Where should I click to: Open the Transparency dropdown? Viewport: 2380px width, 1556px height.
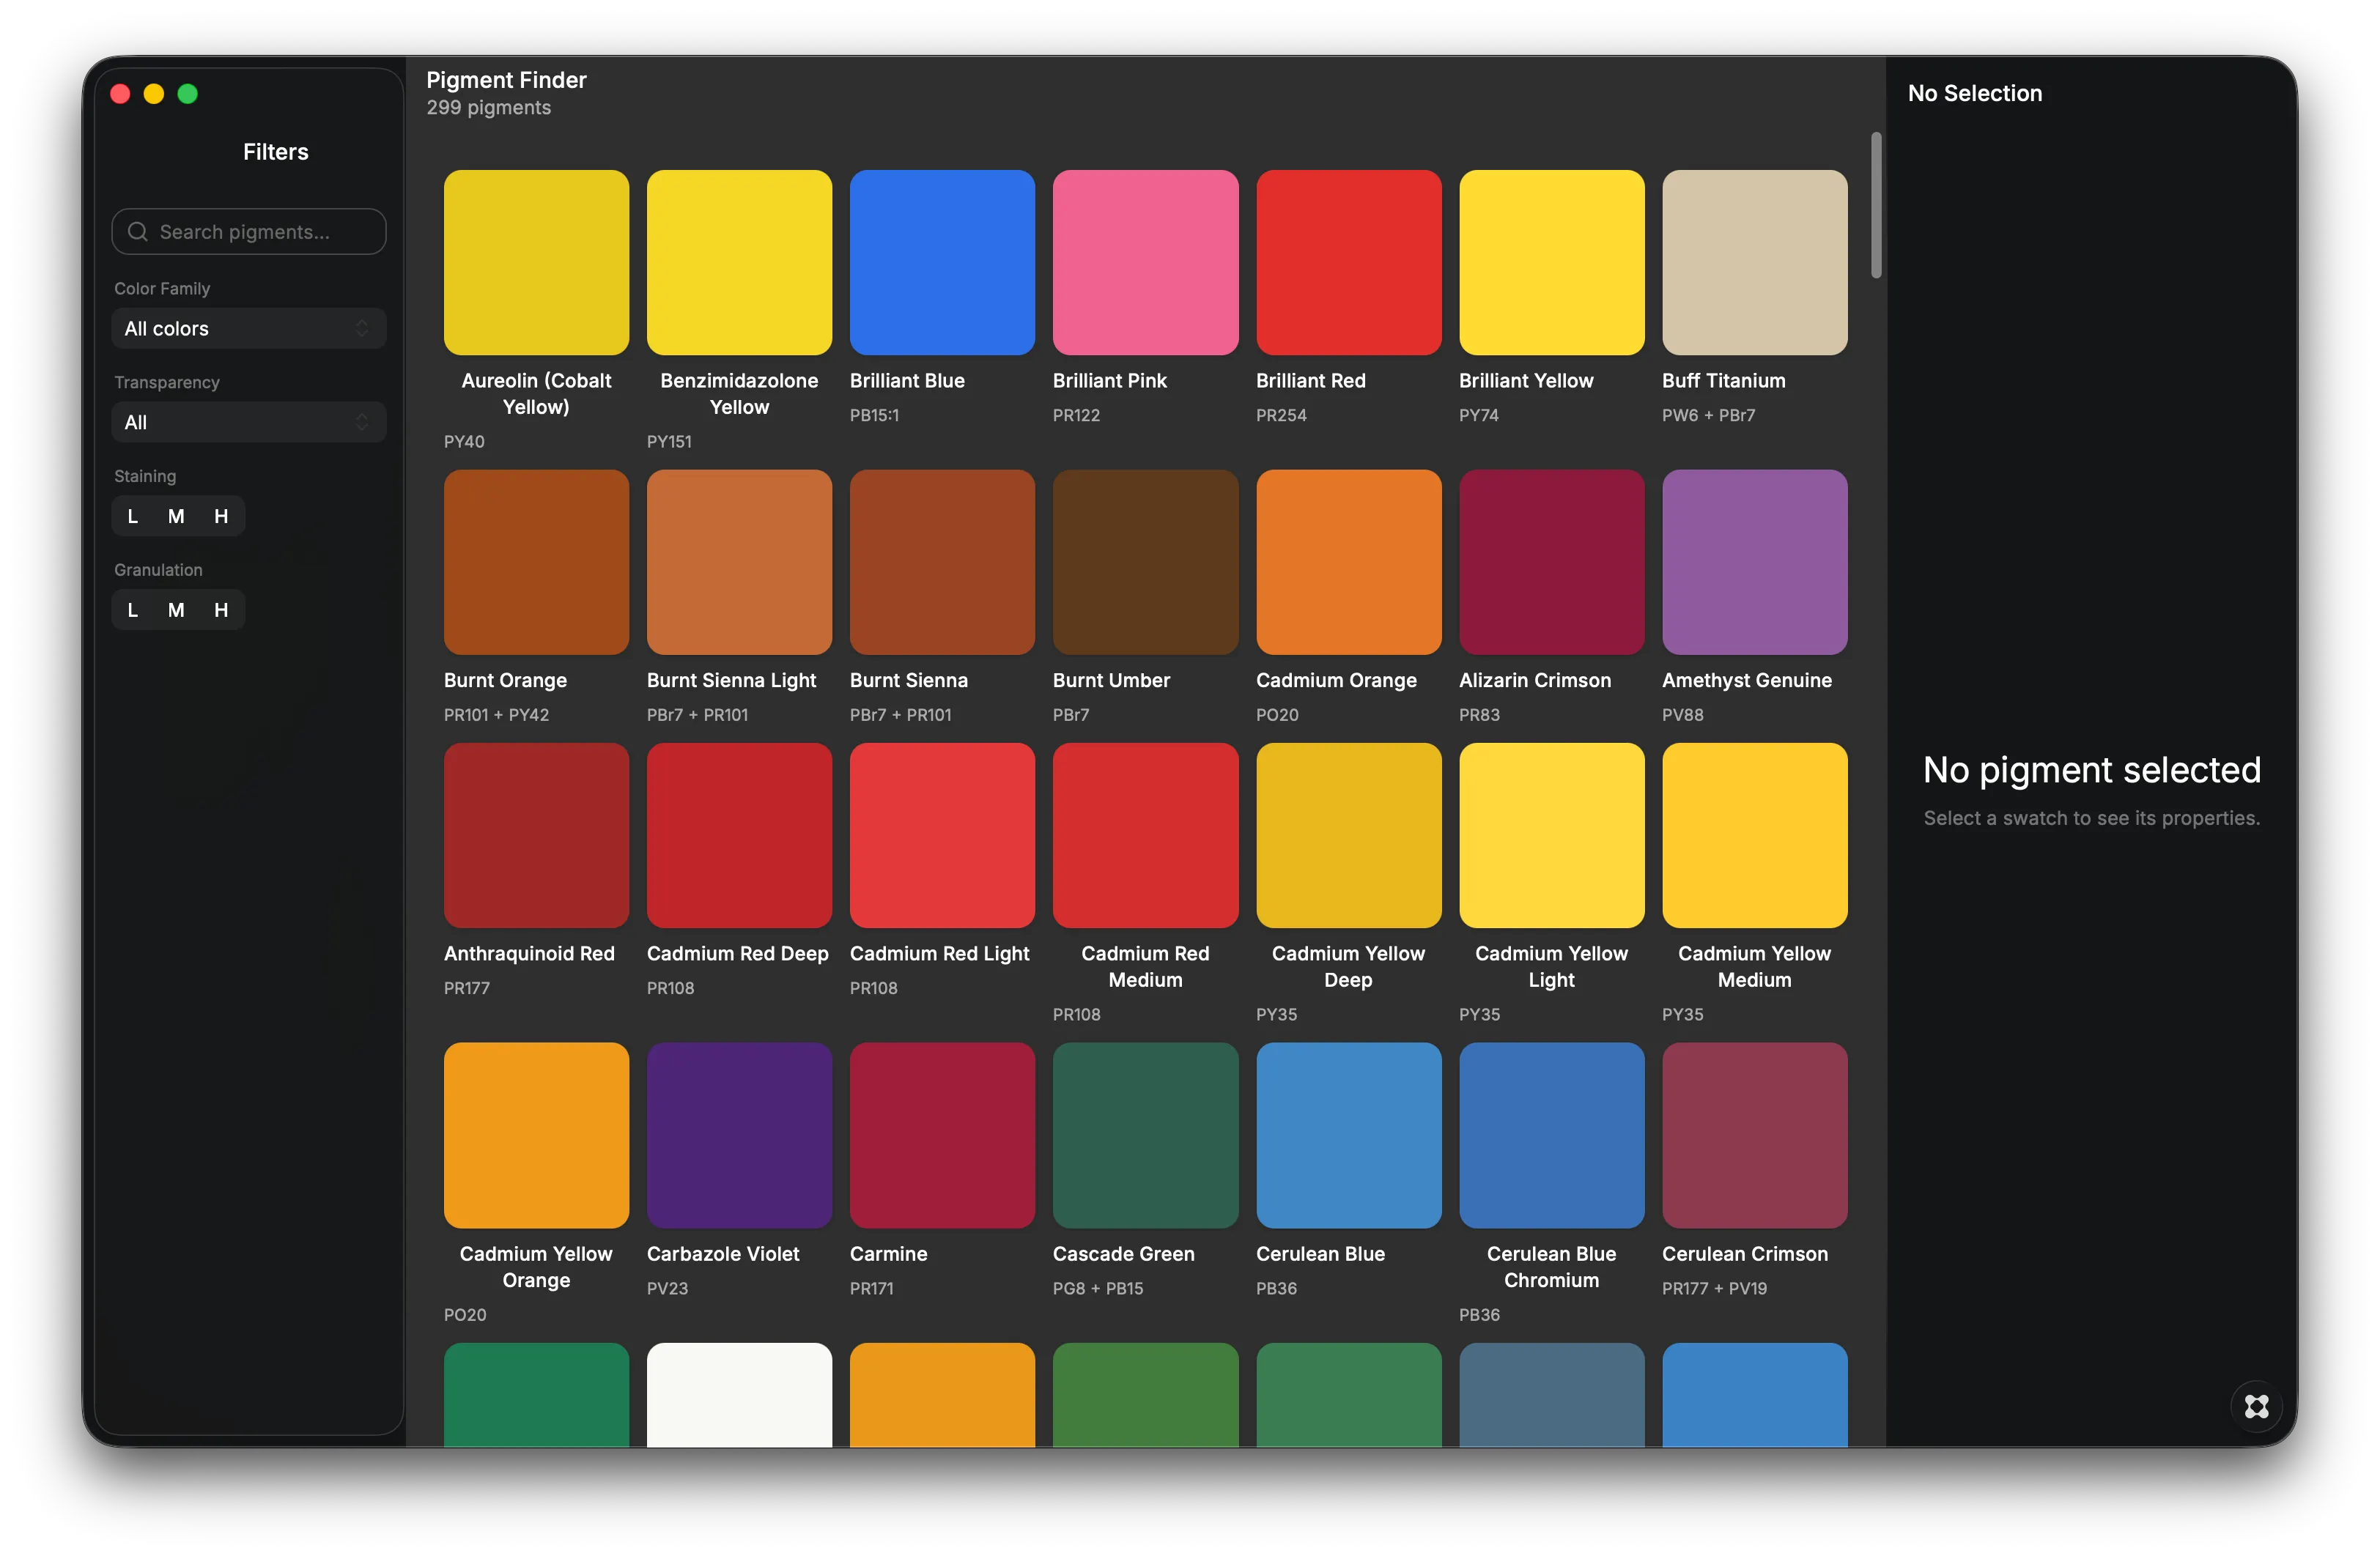(249, 423)
